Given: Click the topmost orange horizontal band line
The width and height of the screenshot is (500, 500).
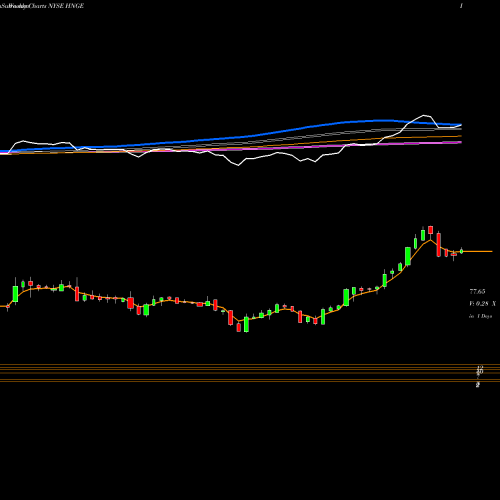Looking at the screenshot, I should pyautogui.click(x=250, y=364).
